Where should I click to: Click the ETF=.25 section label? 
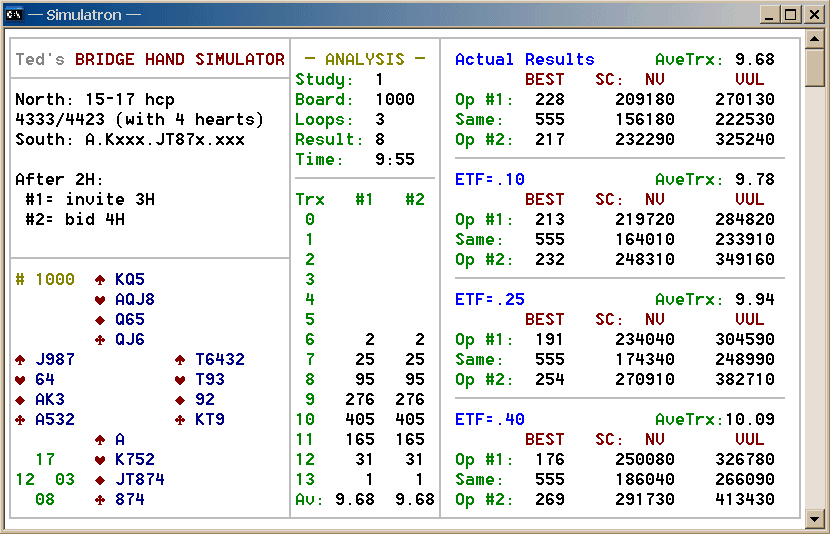point(490,300)
